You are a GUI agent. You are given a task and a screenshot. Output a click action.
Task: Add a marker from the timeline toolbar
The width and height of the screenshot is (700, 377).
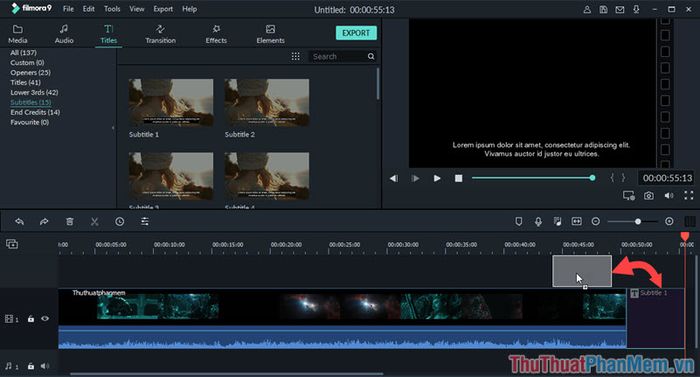pyautogui.click(x=519, y=222)
